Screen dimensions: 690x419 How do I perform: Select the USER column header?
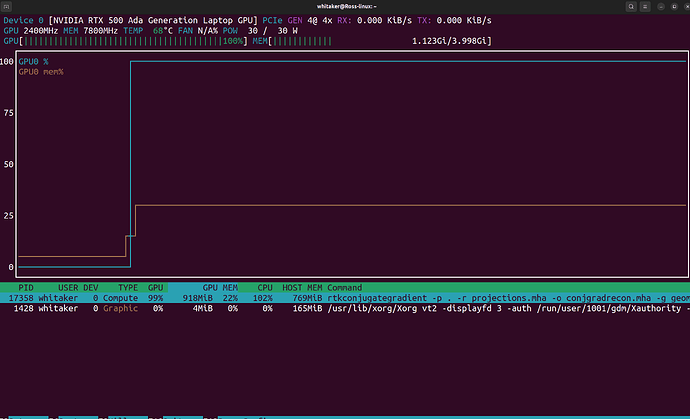tap(68, 288)
